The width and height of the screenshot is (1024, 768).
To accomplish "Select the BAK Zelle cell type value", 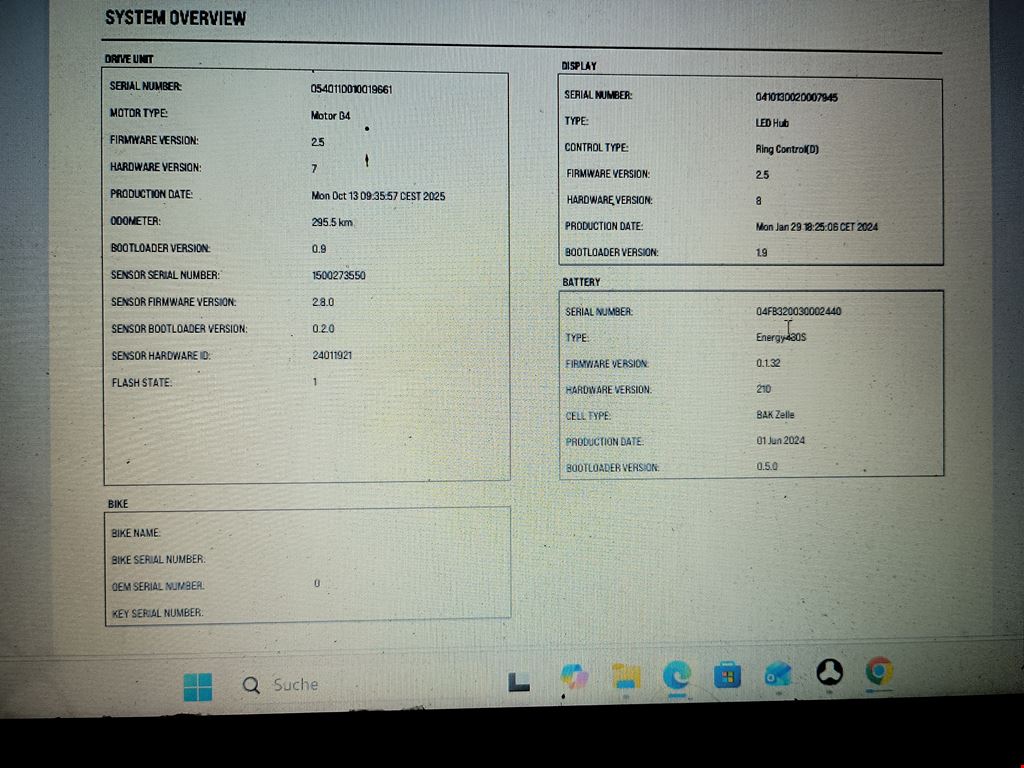I will (x=775, y=414).
